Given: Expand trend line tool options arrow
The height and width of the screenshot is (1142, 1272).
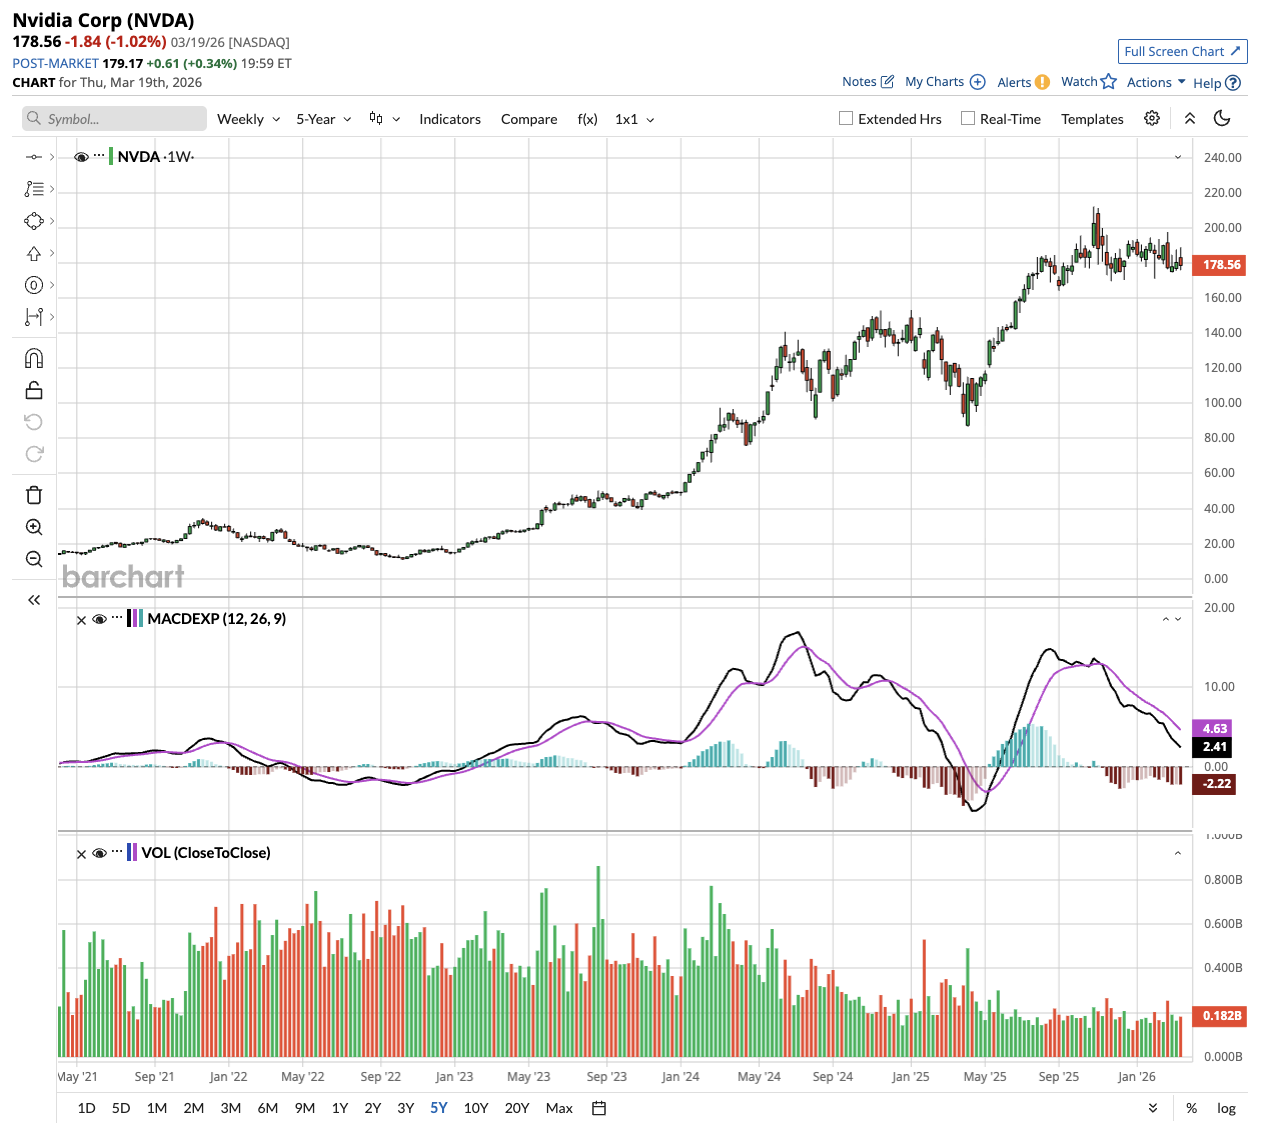Looking at the screenshot, I should point(52,157).
